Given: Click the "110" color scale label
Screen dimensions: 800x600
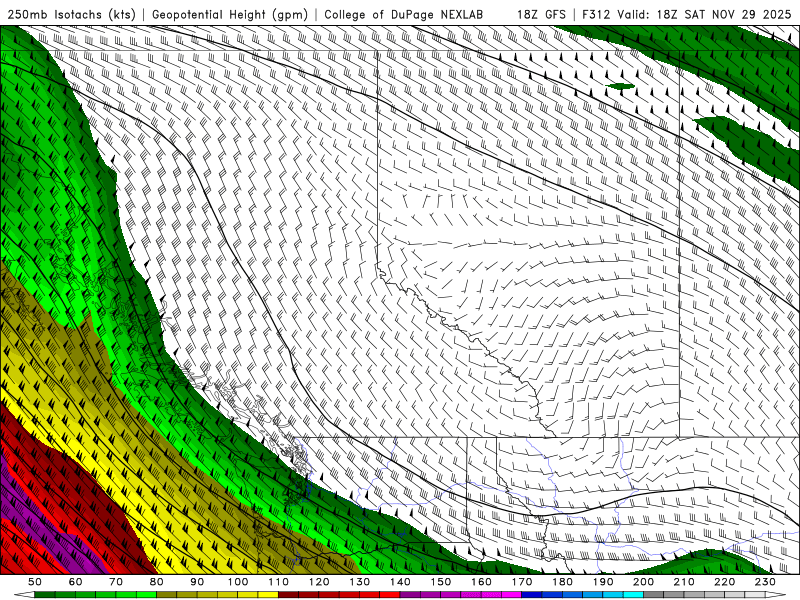Looking at the screenshot, I should pos(278,582).
